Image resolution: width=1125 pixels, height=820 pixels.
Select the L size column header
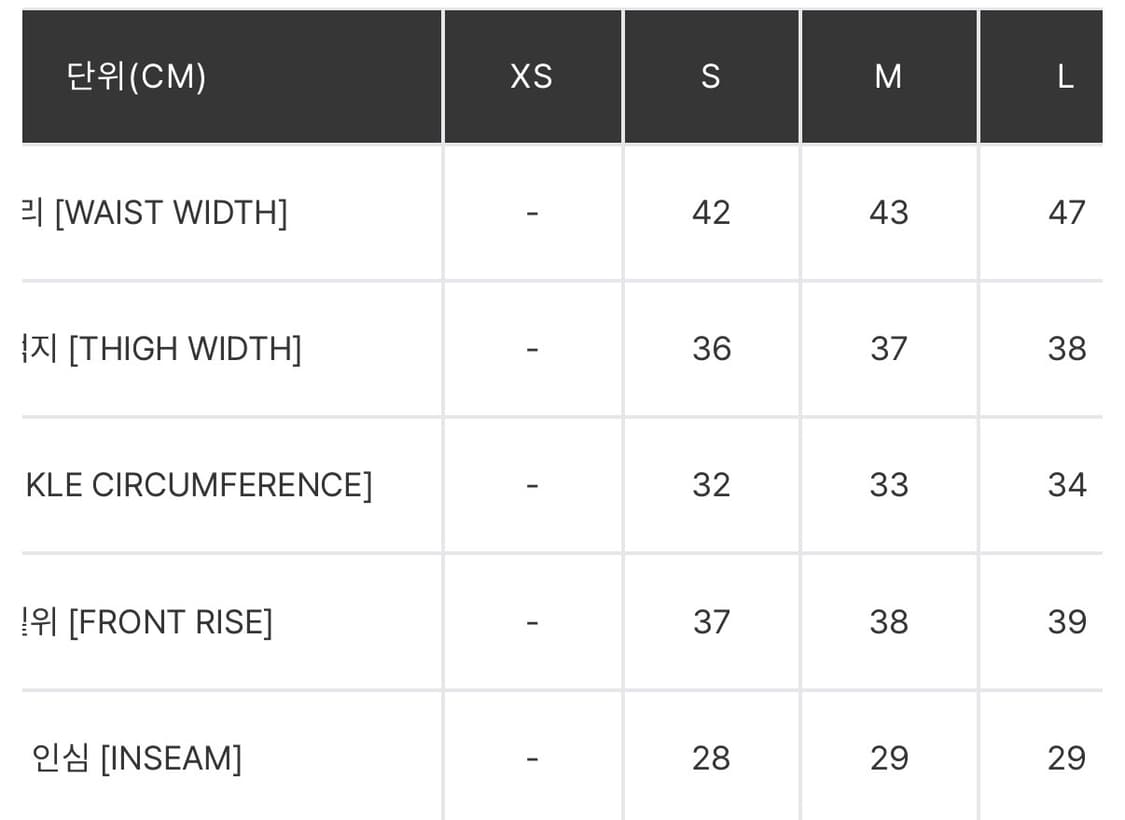(x=1065, y=77)
